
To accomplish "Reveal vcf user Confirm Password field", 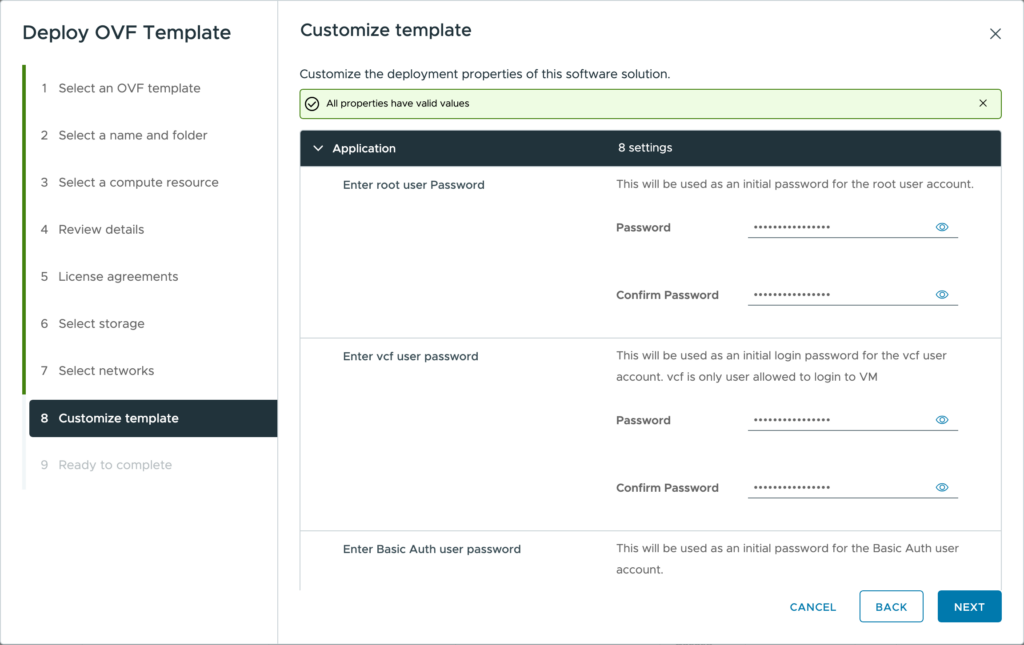I will (942, 488).
